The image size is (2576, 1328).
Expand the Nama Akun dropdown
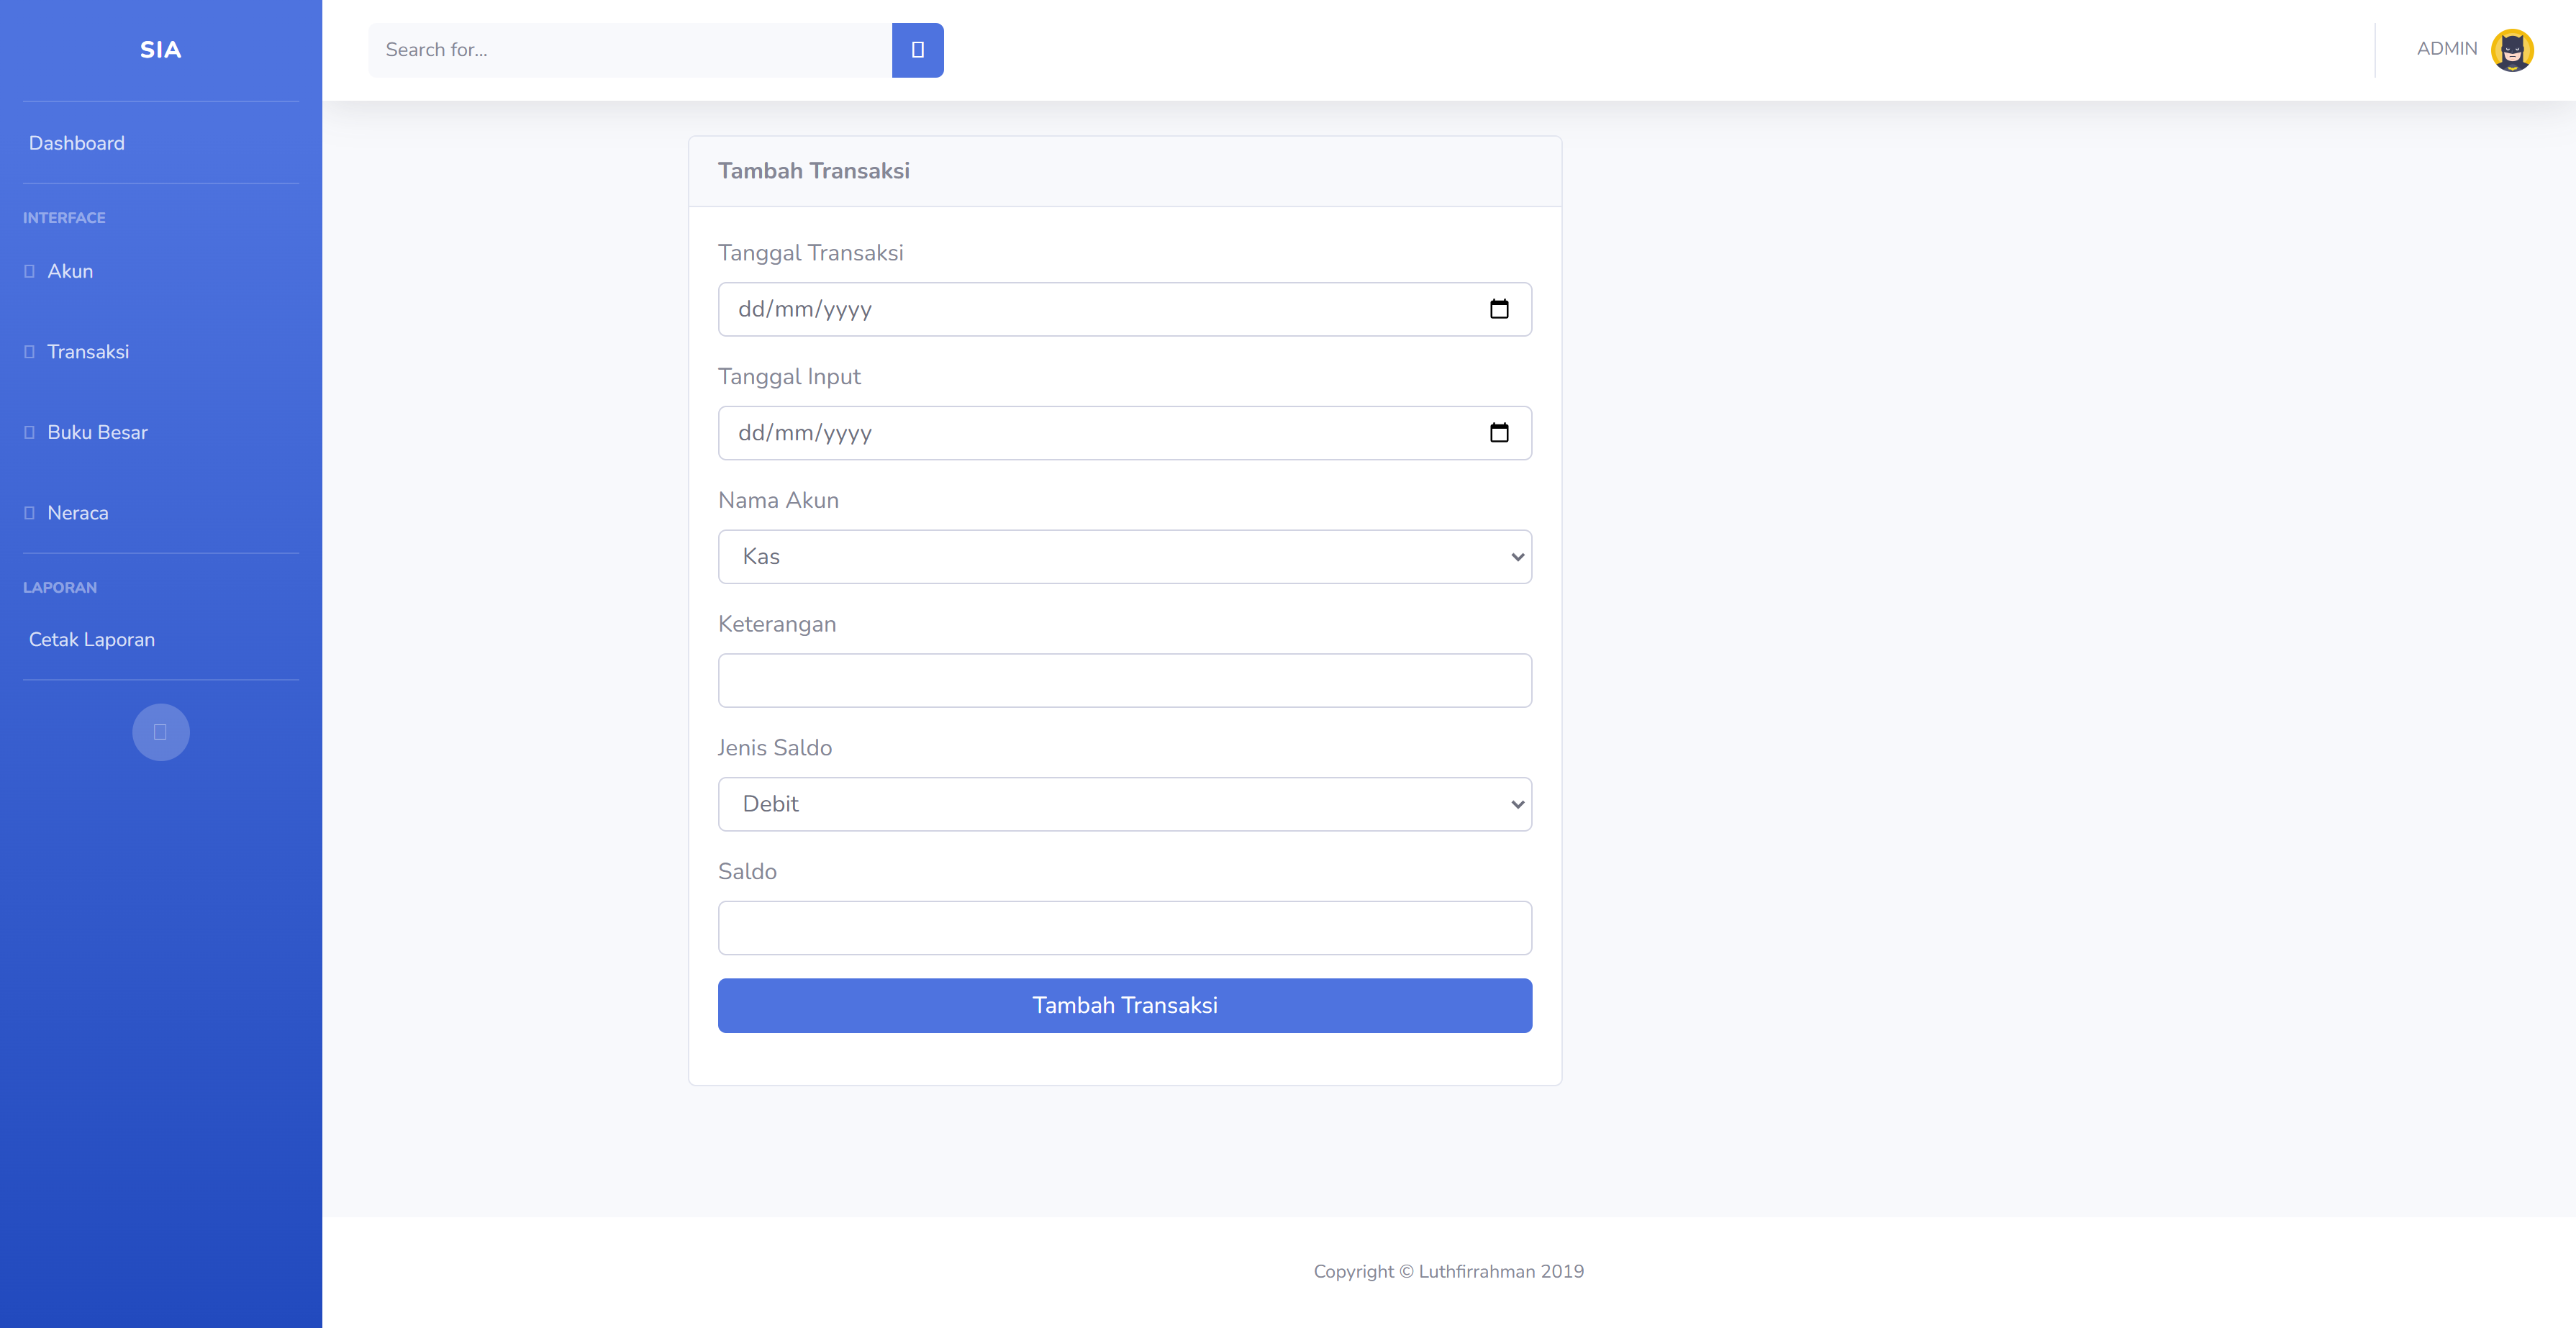click(x=1124, y=557)
